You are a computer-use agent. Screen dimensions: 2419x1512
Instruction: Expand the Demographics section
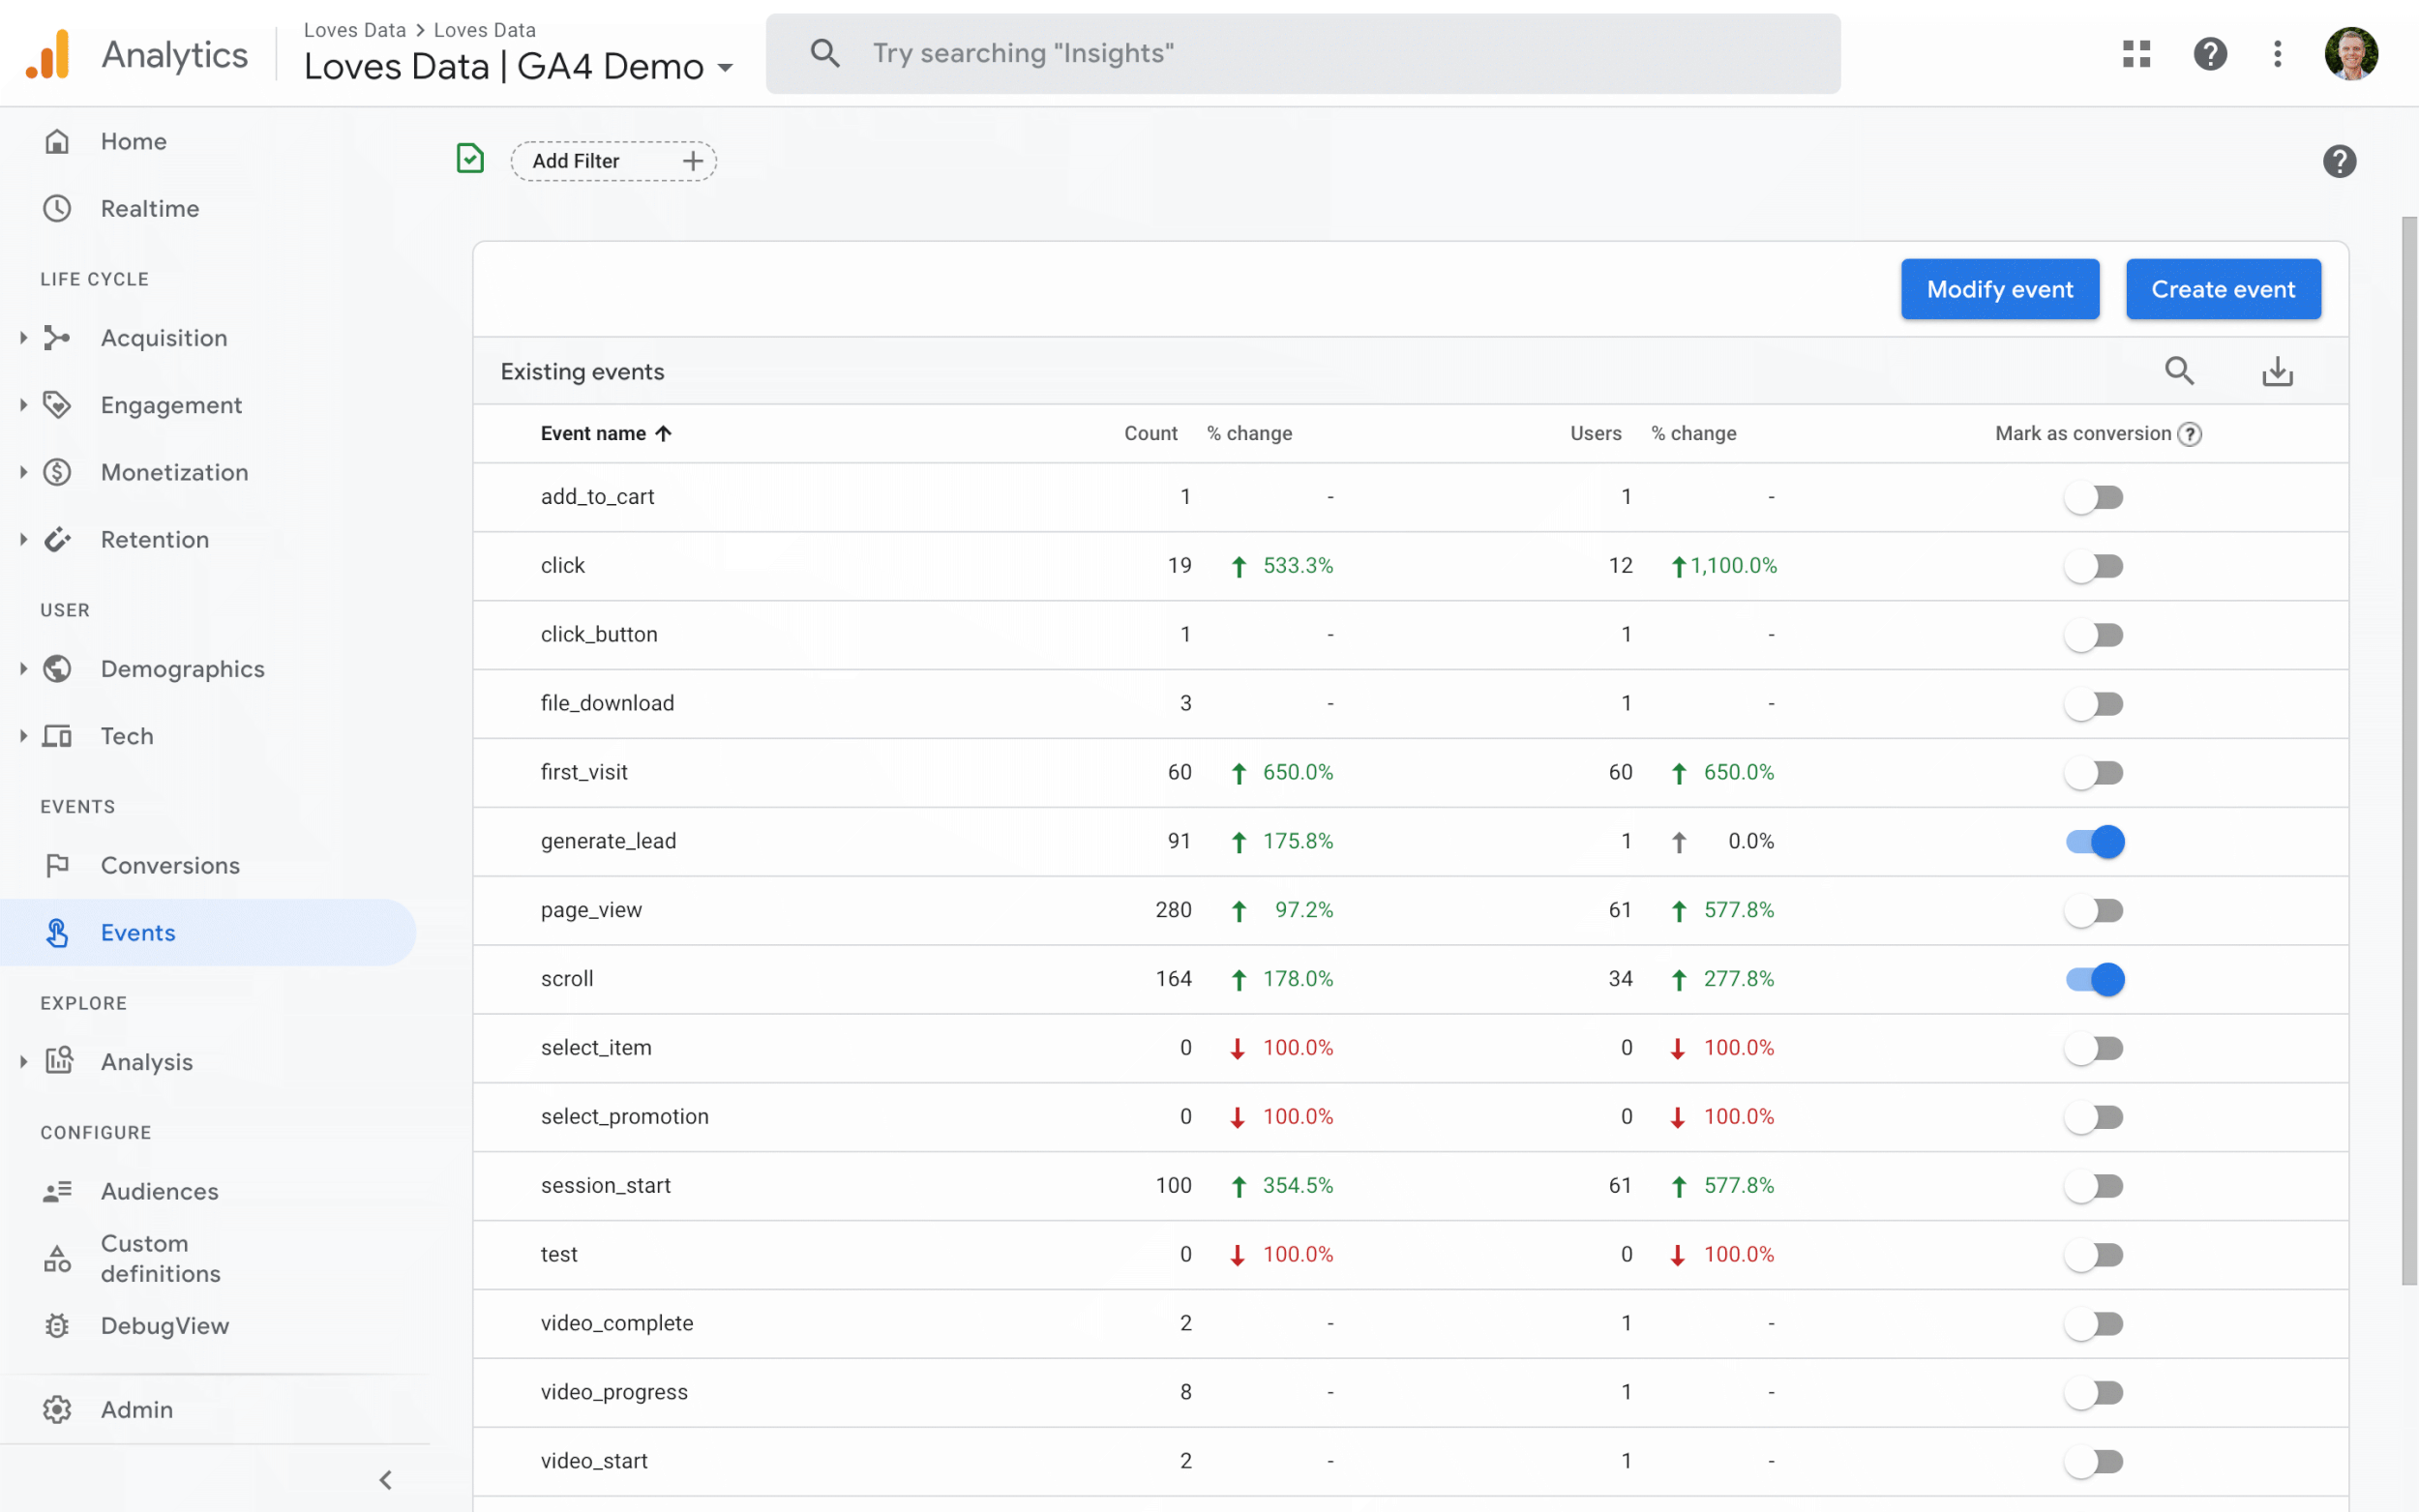pos(182,669)
